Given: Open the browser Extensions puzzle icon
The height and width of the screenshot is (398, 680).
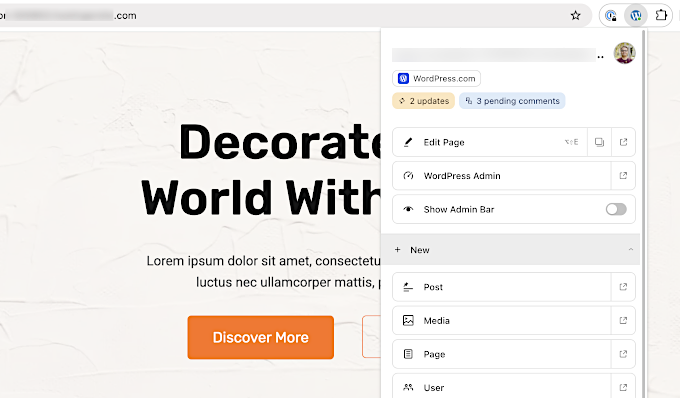Looking at the screenshot, I should click(x=660, y=16).
